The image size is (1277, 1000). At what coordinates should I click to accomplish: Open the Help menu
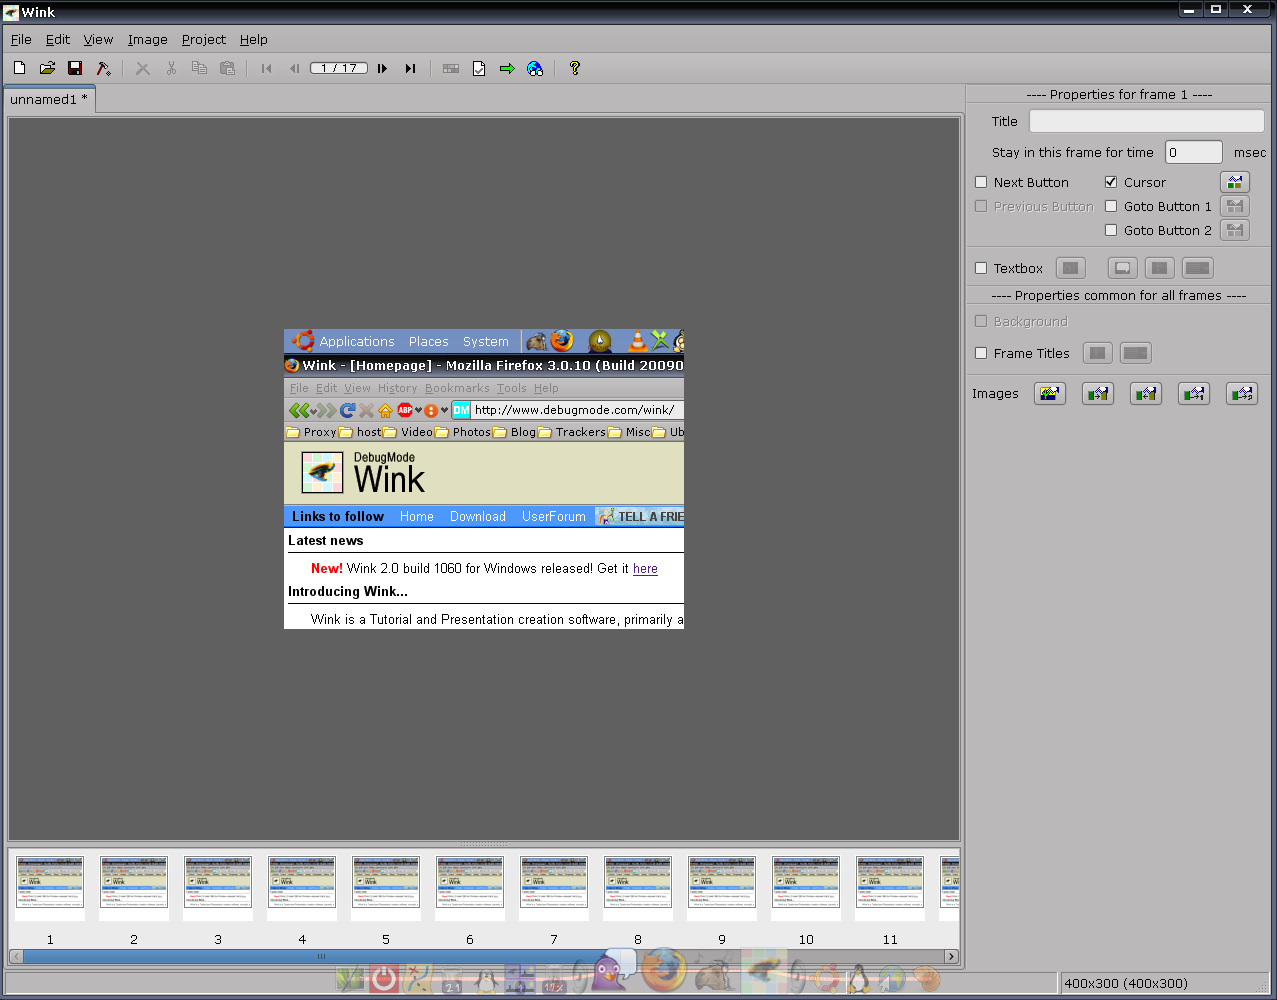[254, 39]
